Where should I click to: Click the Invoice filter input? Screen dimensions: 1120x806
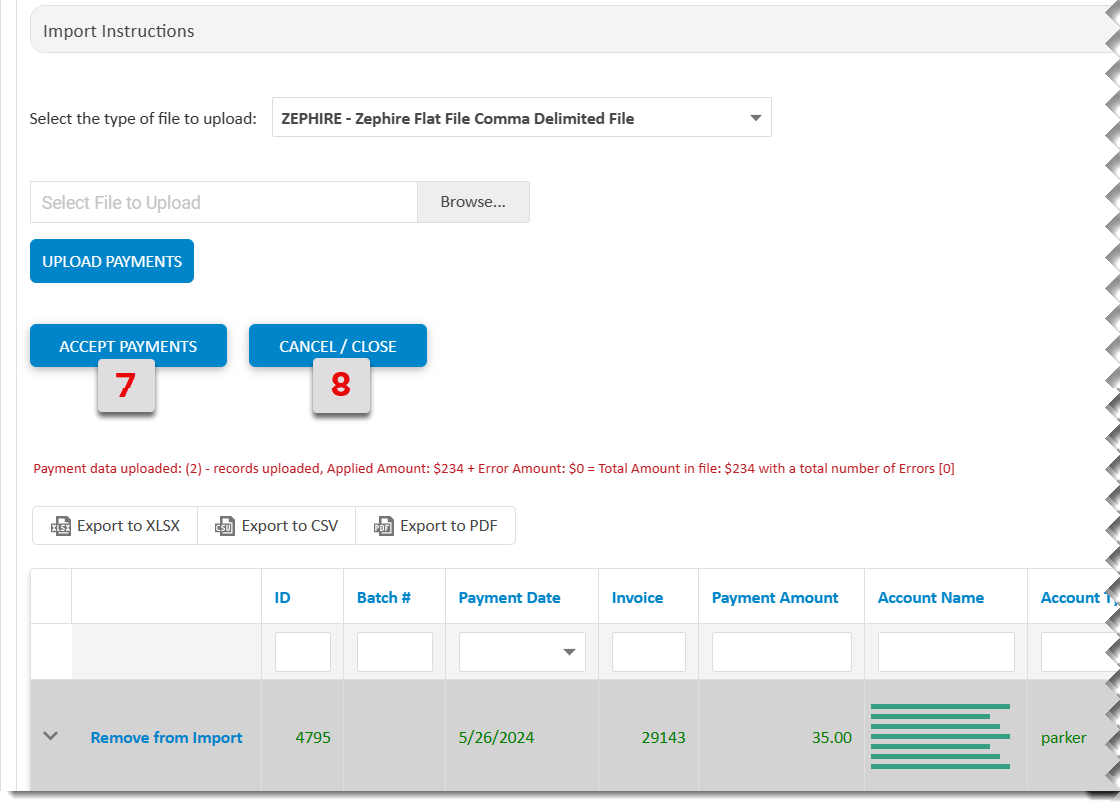[x=648, y=652]
